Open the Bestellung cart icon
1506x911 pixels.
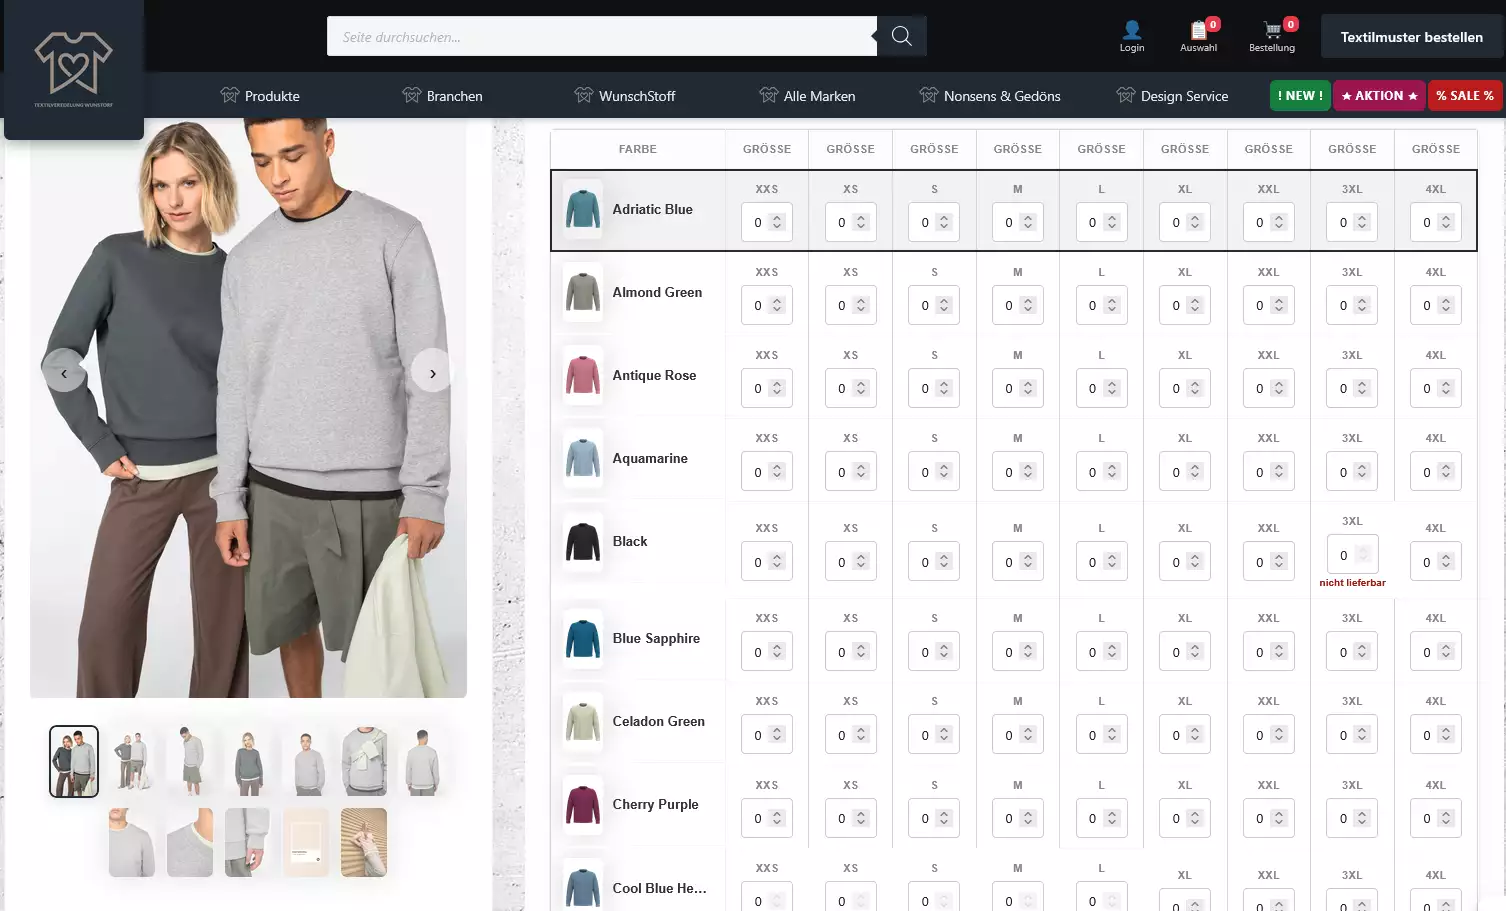(1272, 30)
